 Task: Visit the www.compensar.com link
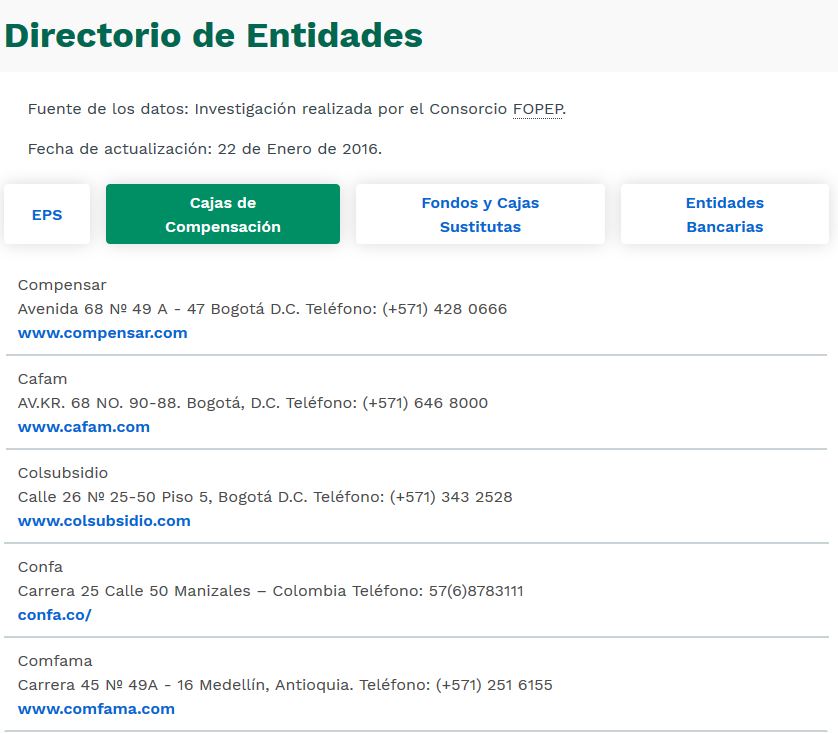[x=103, y=333]
